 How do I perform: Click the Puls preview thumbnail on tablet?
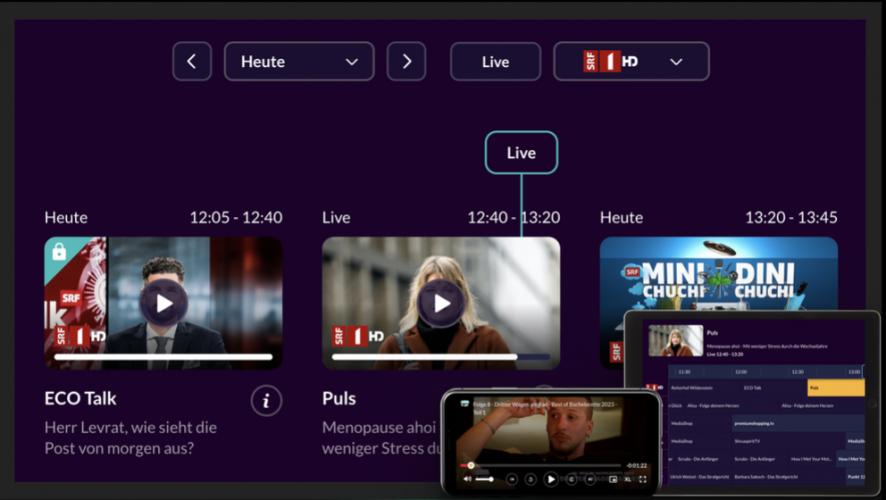(676, 341)
